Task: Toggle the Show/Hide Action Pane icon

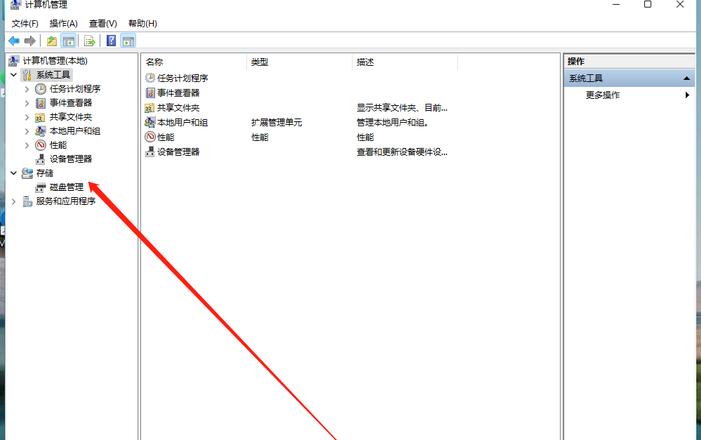Action: 128,41
